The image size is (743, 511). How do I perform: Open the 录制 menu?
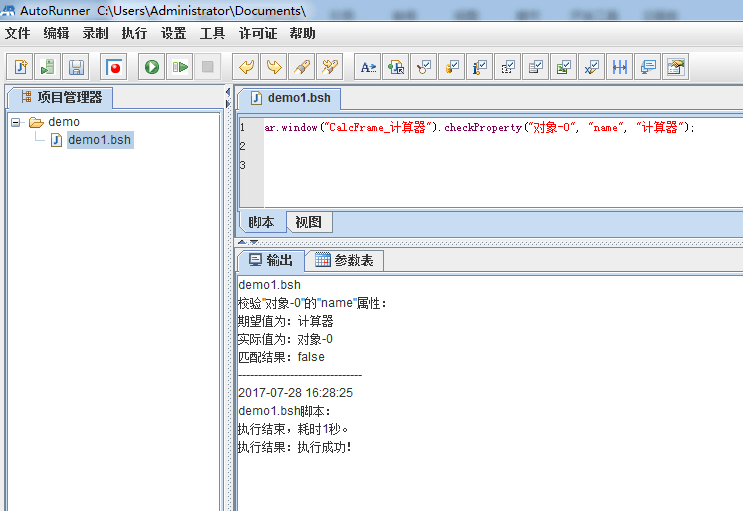[x=95, y=33]
